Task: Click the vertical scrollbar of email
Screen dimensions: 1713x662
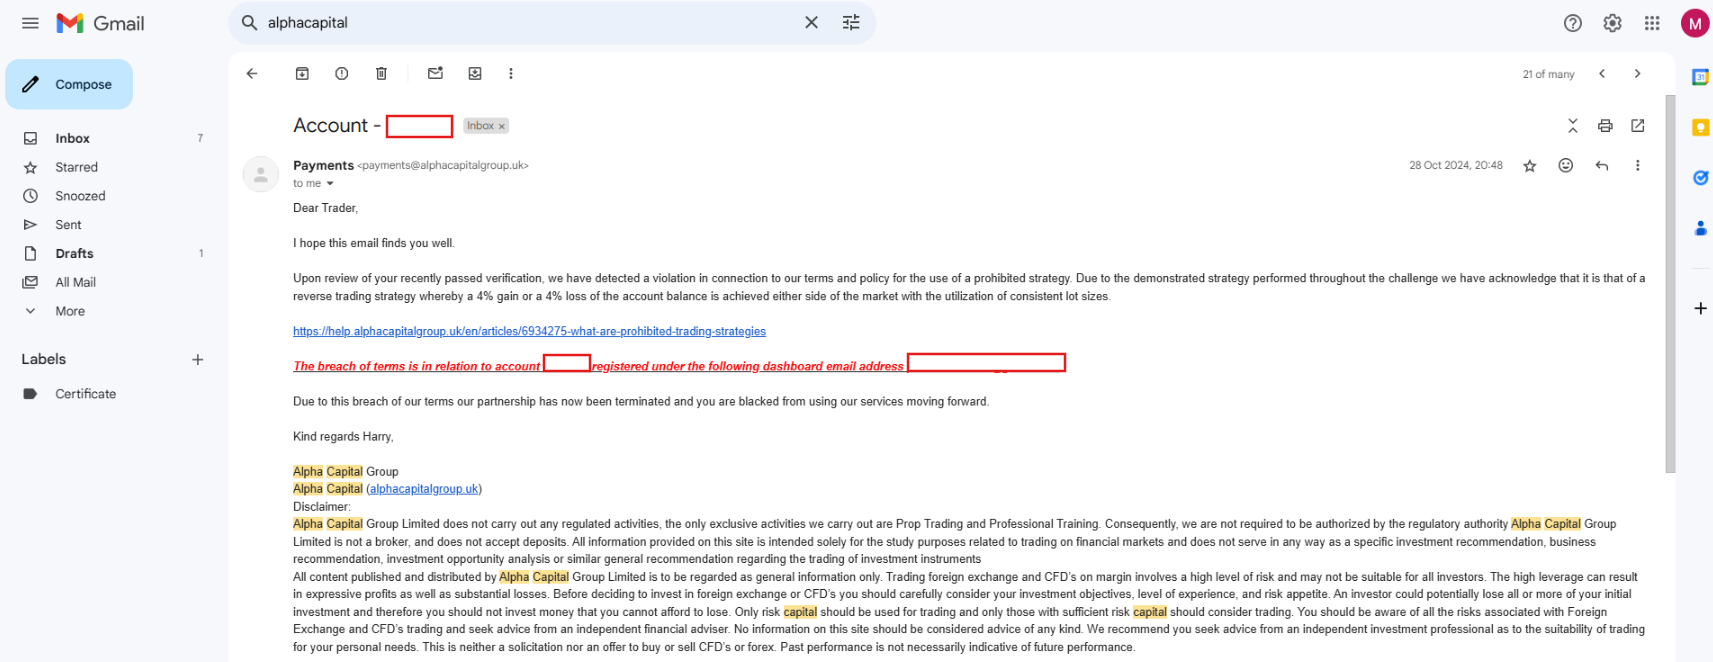Action: coord(1670,284)
